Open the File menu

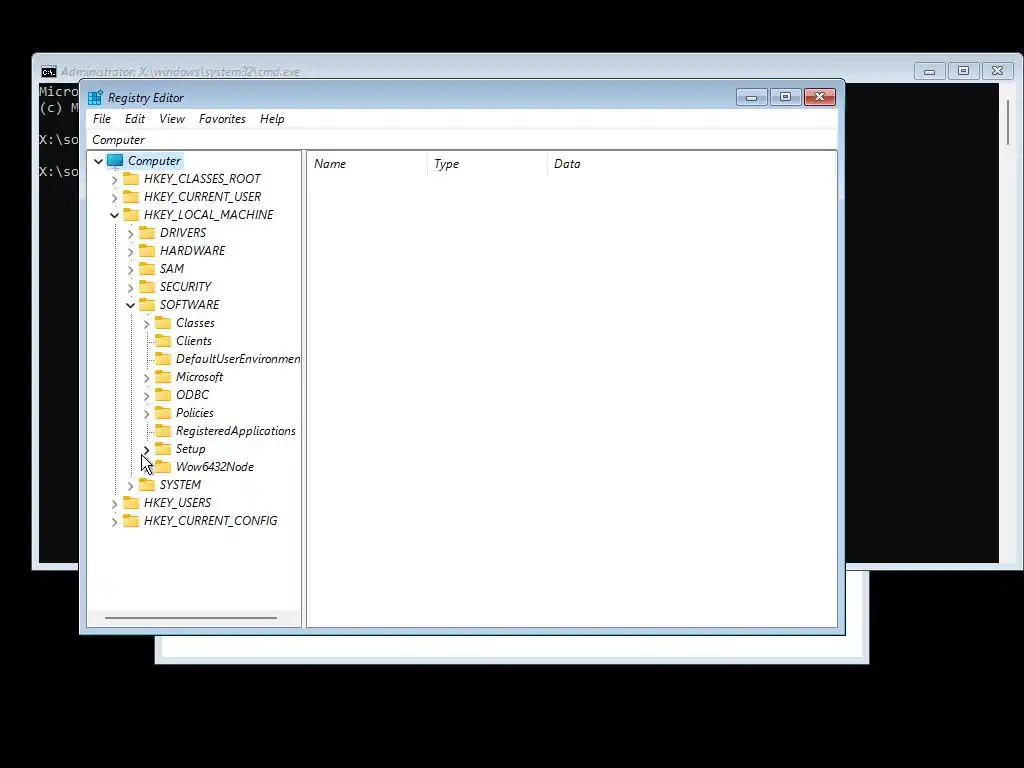pyautogui.click(x=102, y=119)
